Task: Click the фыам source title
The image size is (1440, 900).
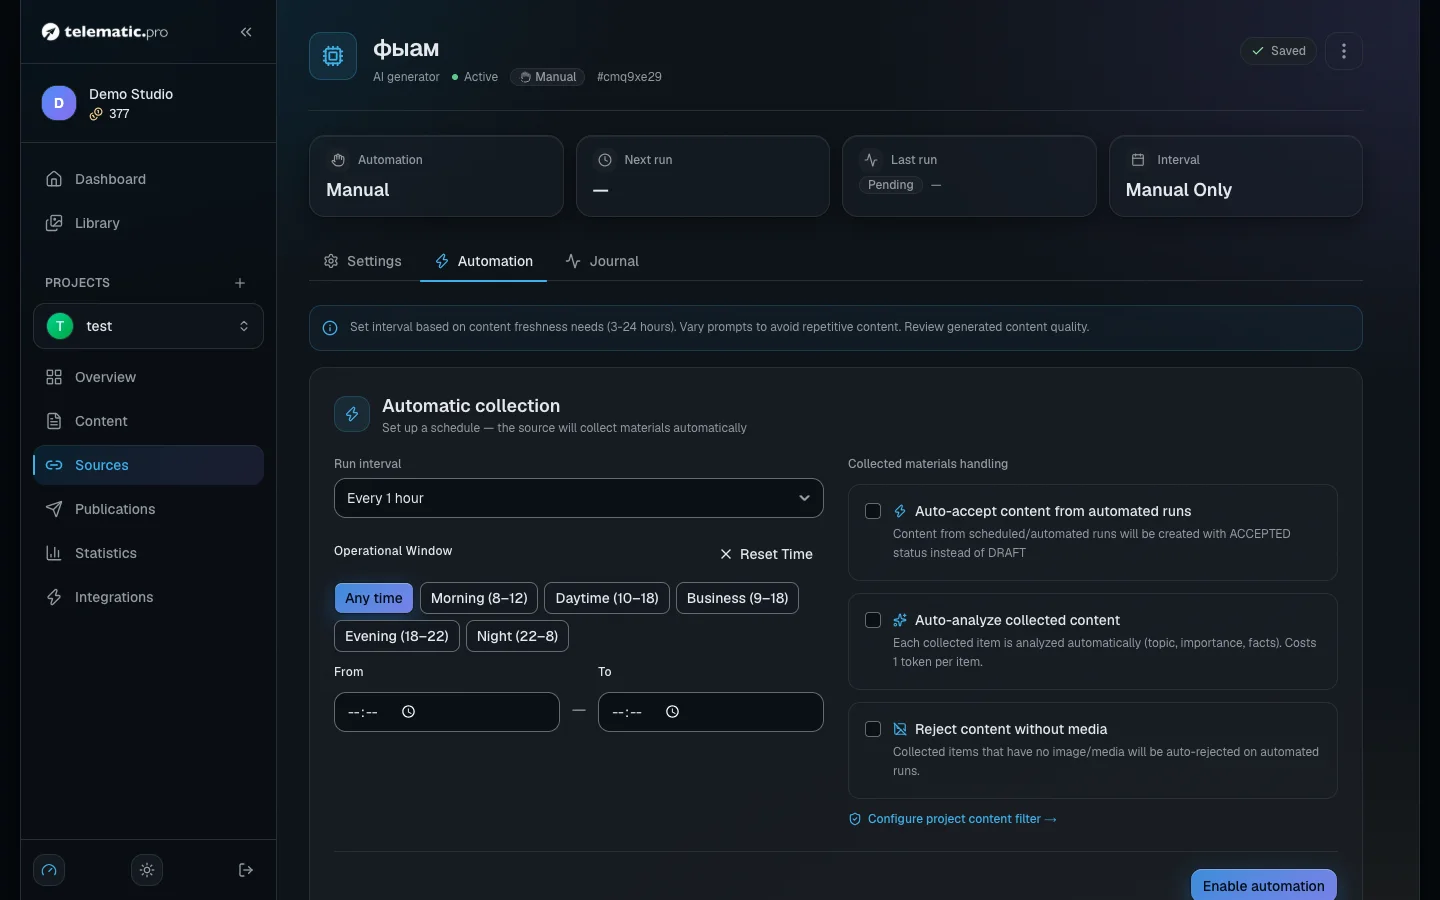Action: coord(406,49)
